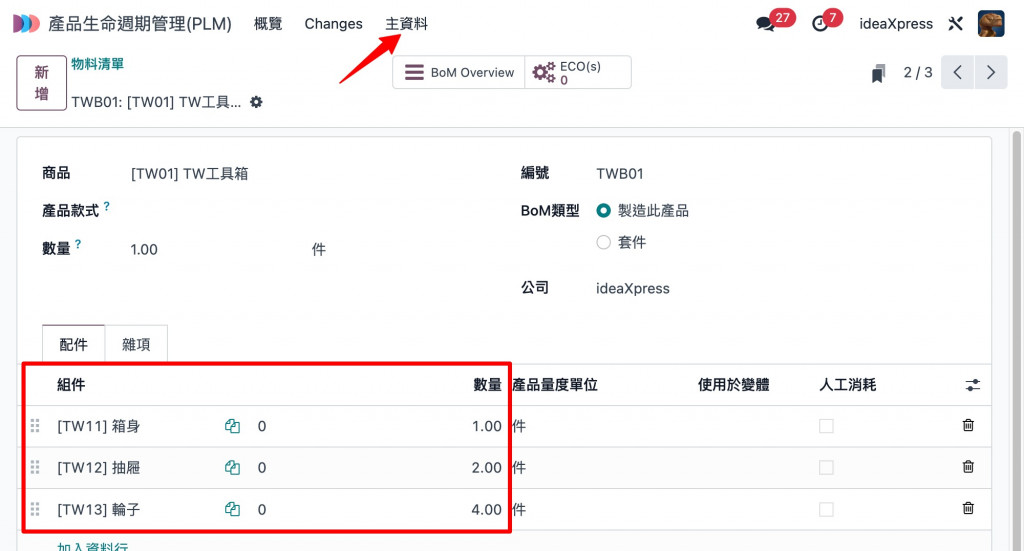
Task: Open the 主資料 menu
Action: pyautogui.click(x=406, y=24)
